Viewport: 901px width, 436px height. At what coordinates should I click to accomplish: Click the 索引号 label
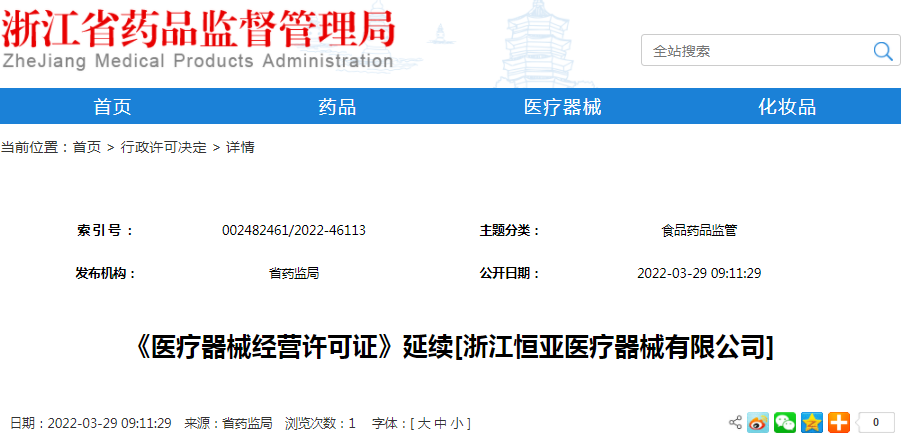click(x=105, y=231)
